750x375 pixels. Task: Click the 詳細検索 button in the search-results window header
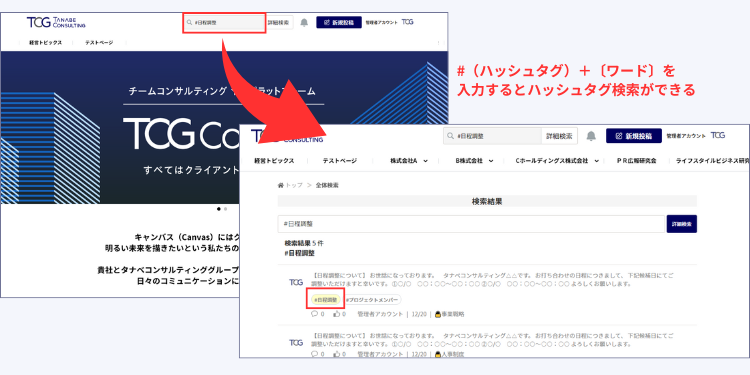click(559, 136)
